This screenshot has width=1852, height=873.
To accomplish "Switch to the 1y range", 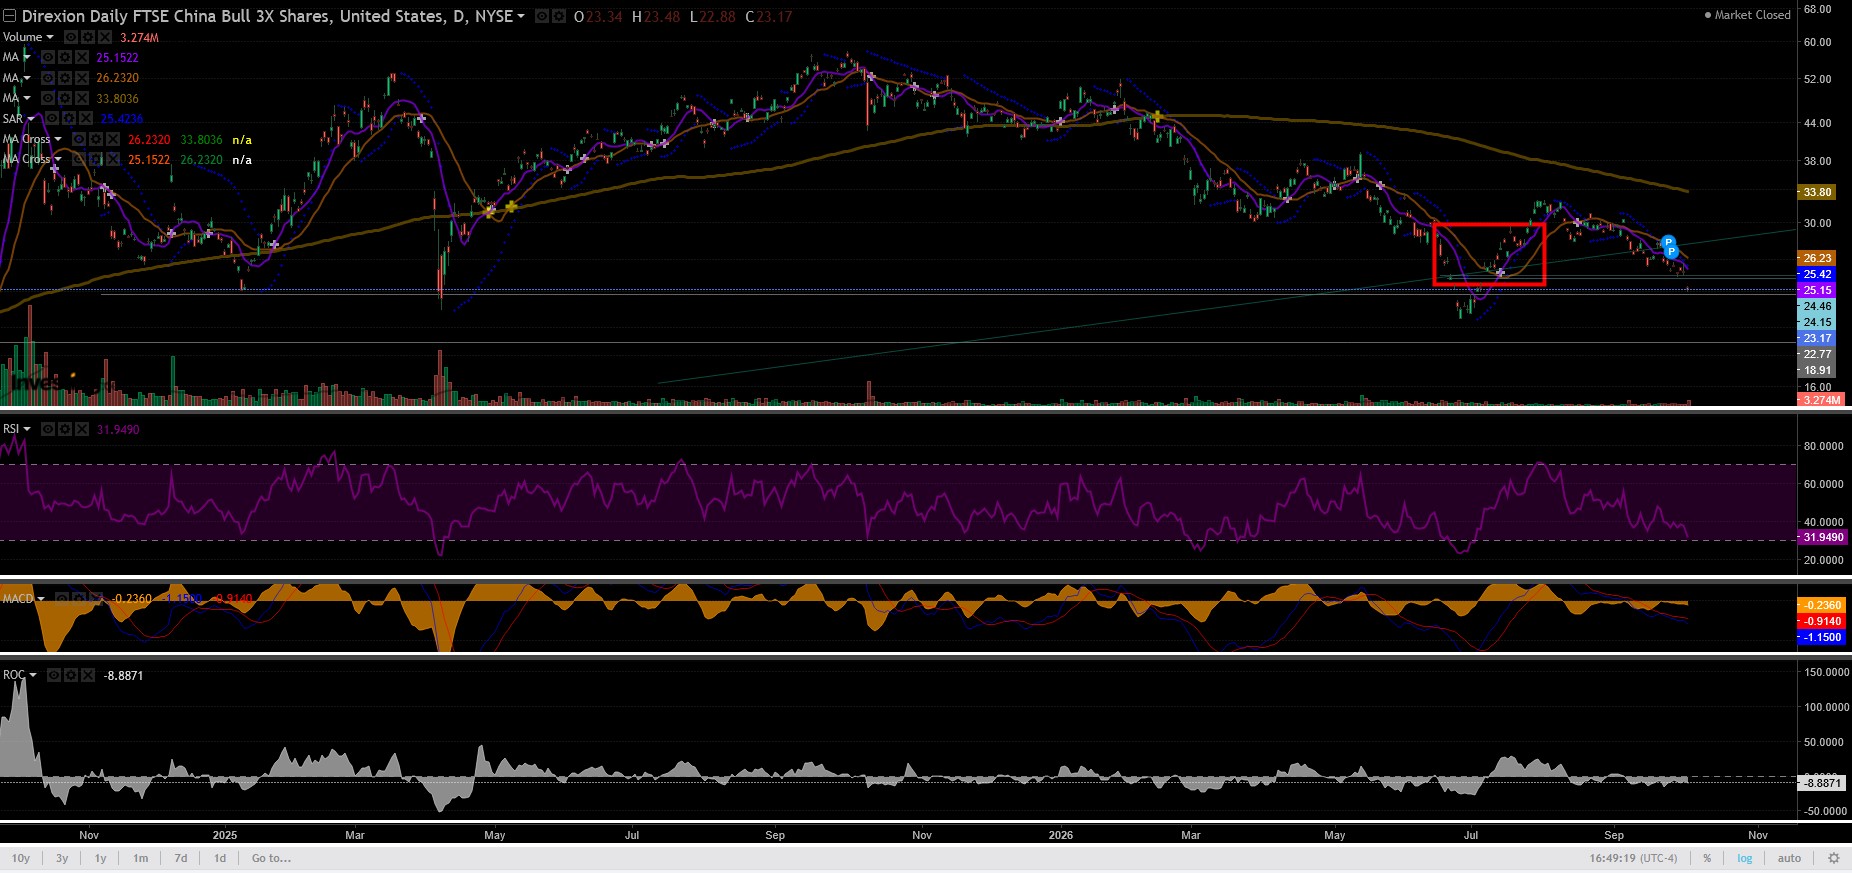I will pos(100,858).
